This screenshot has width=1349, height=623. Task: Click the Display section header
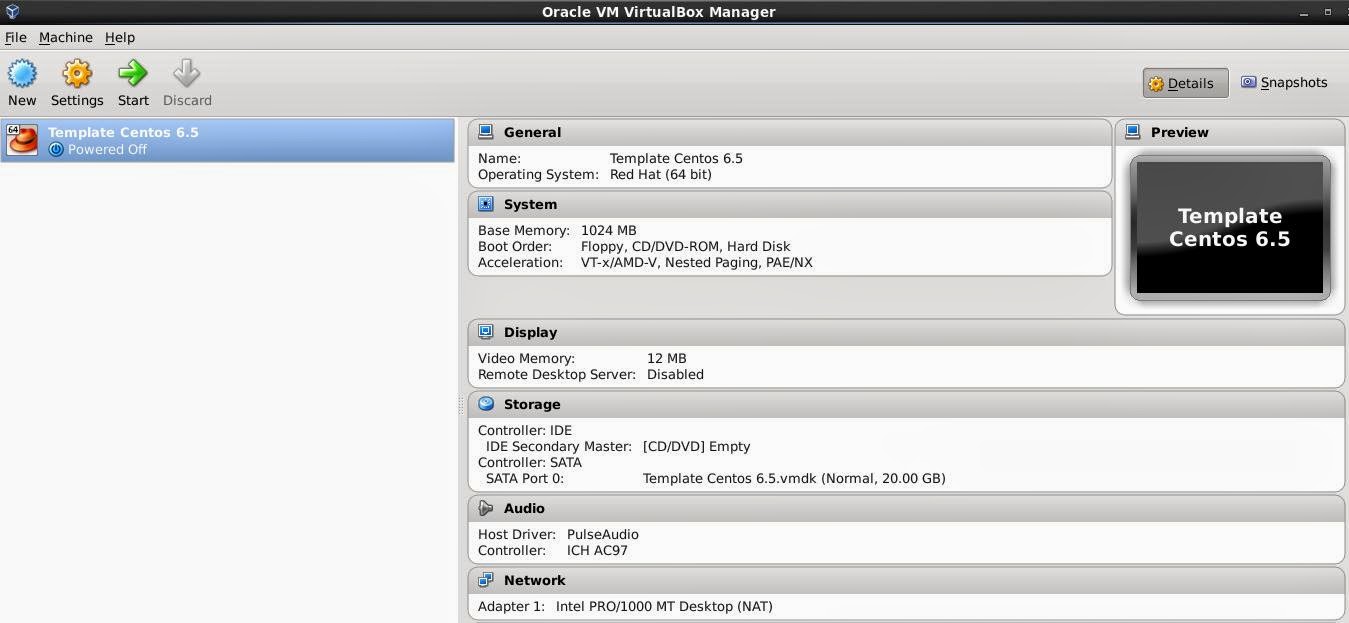(906, 332)
